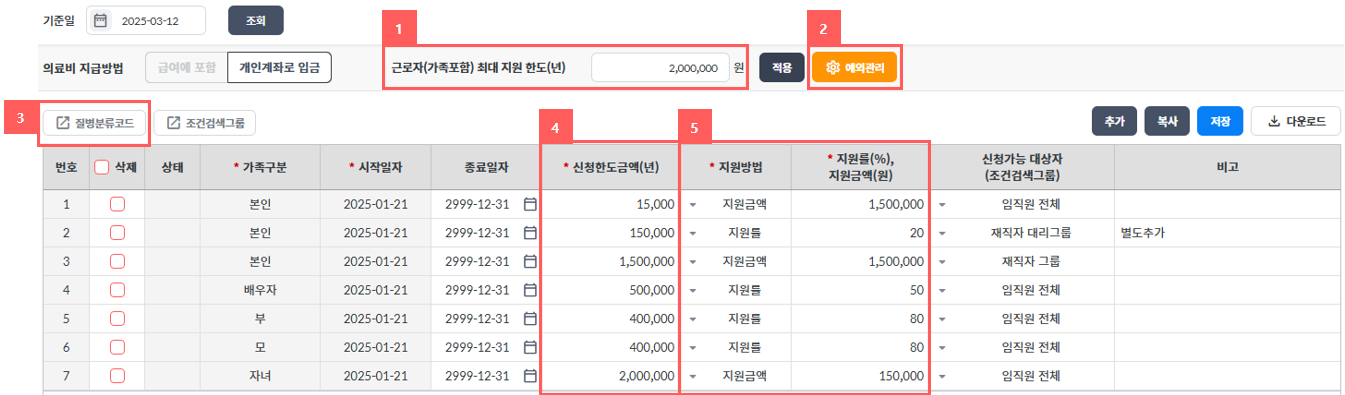Click external-link icon beside 조건검색그룹
The image size is (1345, 395).
pos(174,123)
